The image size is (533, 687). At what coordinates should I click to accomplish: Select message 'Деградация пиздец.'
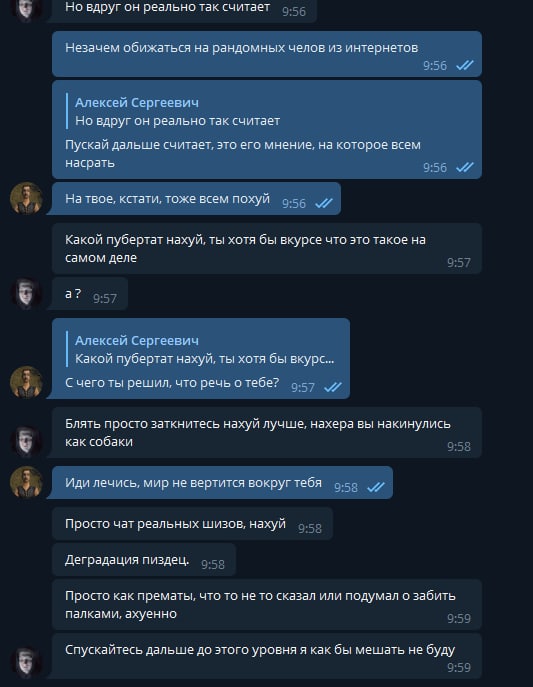coord(144,560)
